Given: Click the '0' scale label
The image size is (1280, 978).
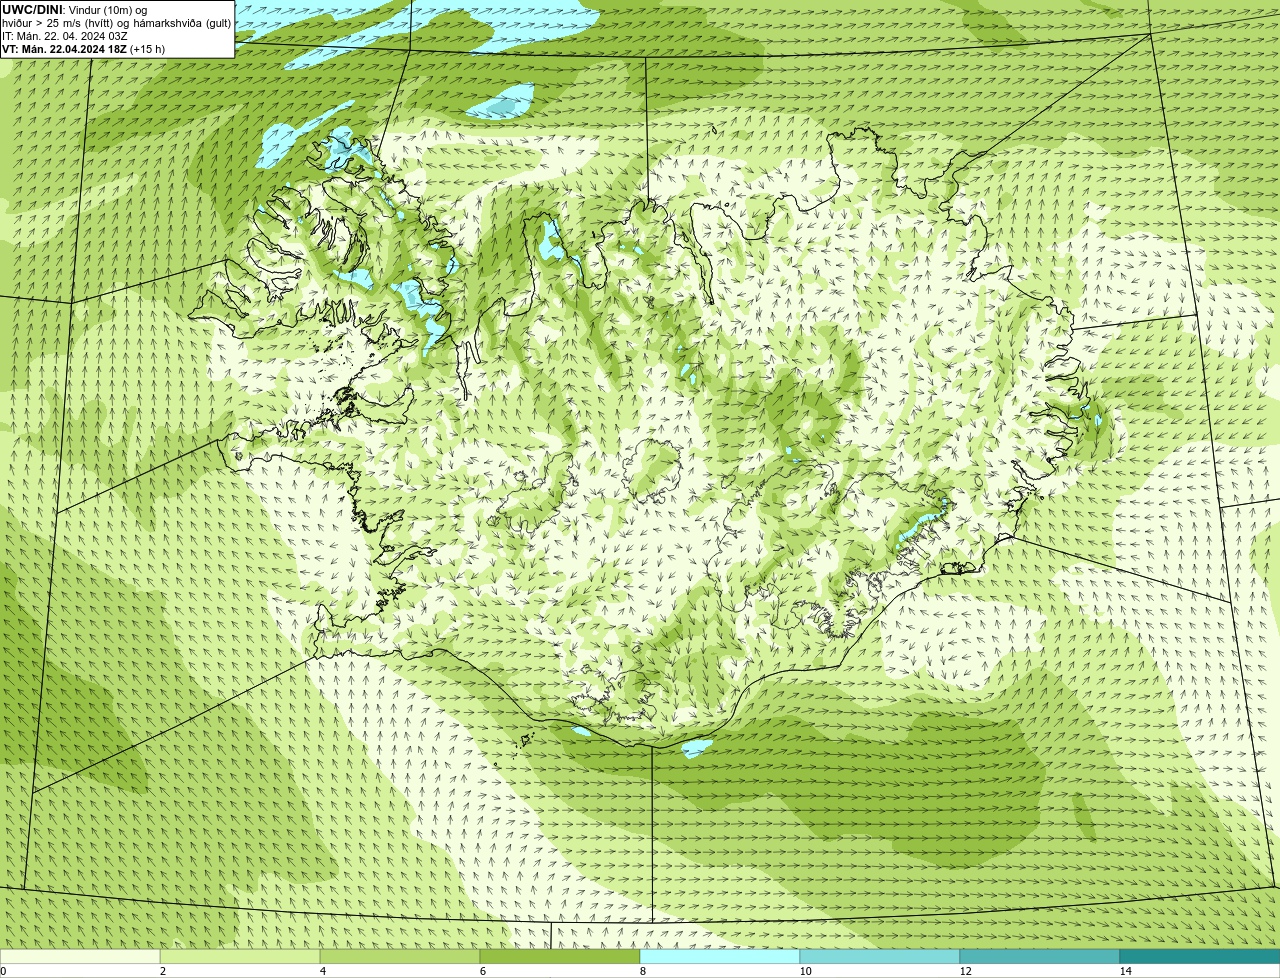Looking at the screenshot, I should (x=3, y=971).
